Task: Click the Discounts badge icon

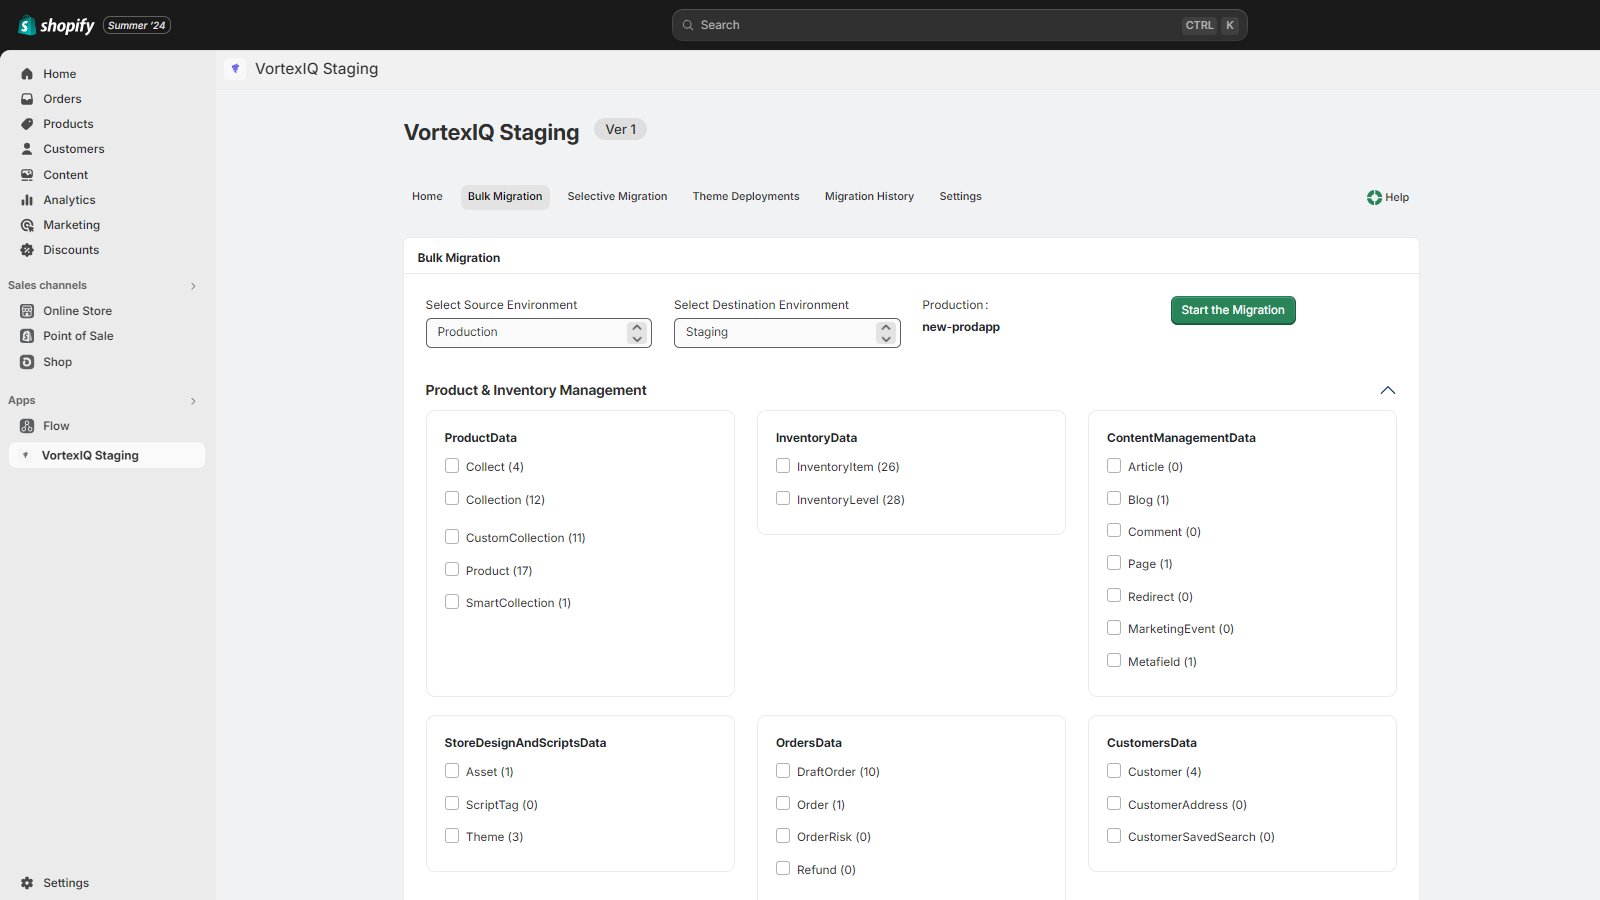Action: (27, 250)
